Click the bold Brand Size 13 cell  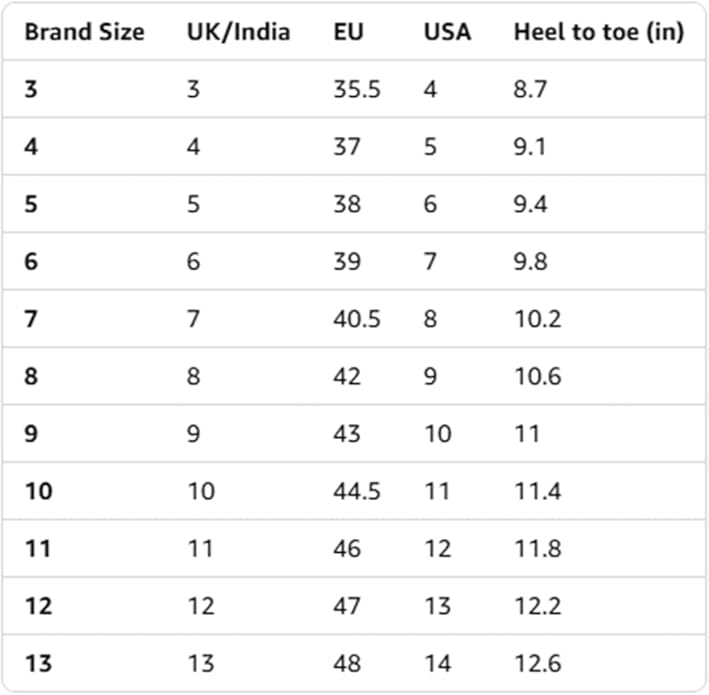click(38, 664)
